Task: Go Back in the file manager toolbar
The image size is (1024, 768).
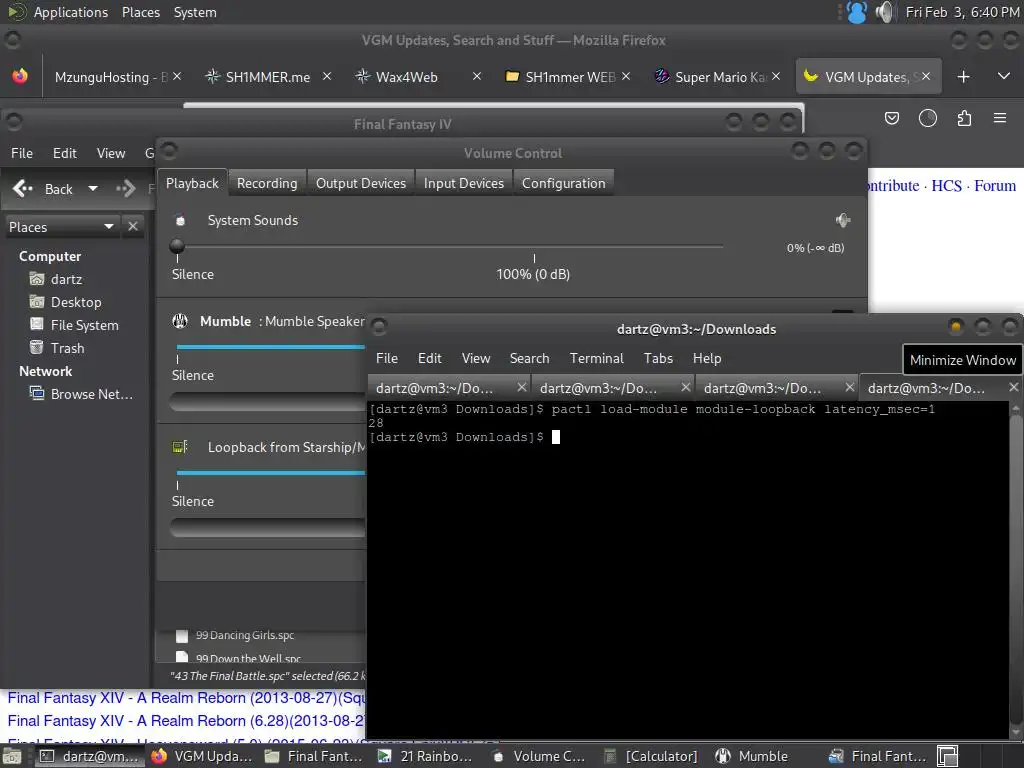Action: point(42,189)
